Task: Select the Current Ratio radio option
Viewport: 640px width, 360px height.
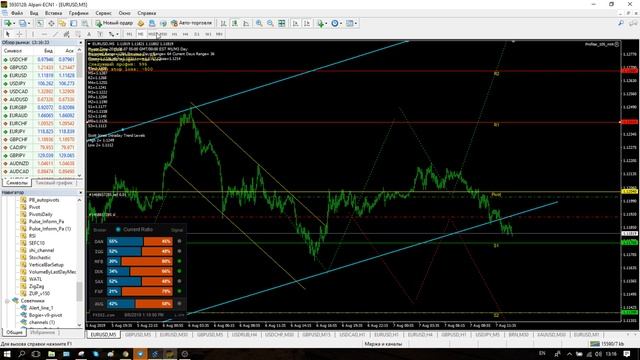Action: pyautogui.click(x=118, y=229)
